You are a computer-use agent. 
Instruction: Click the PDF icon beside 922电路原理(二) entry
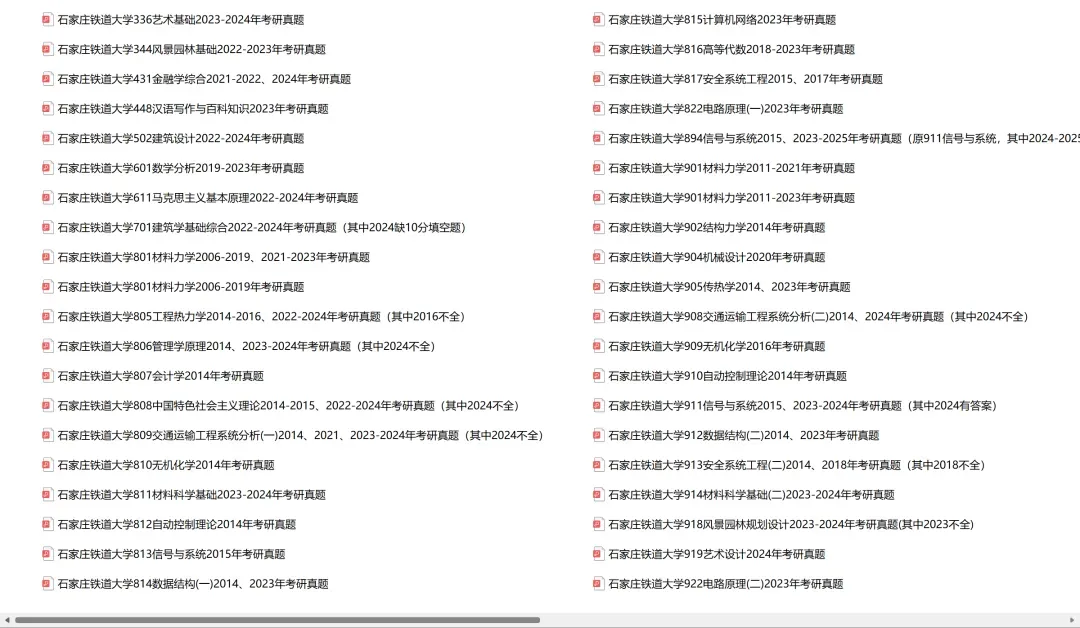598,583
